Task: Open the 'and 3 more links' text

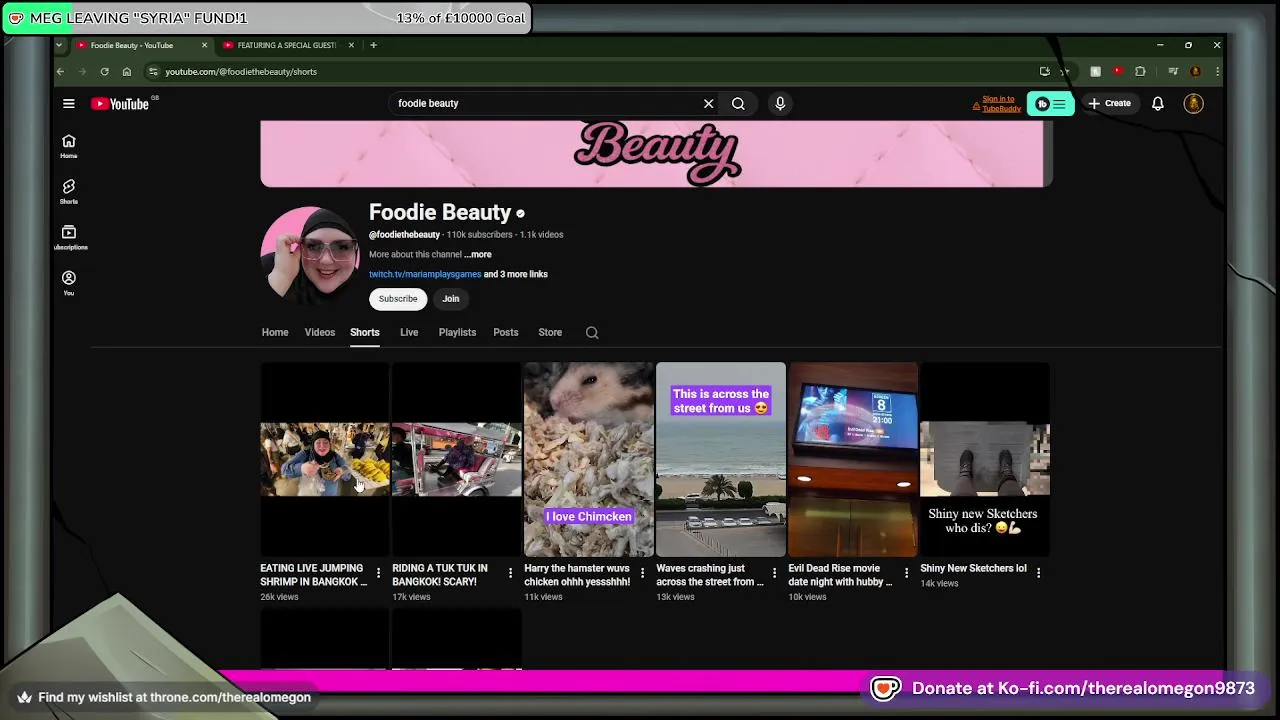Action: tap(516, 274)
